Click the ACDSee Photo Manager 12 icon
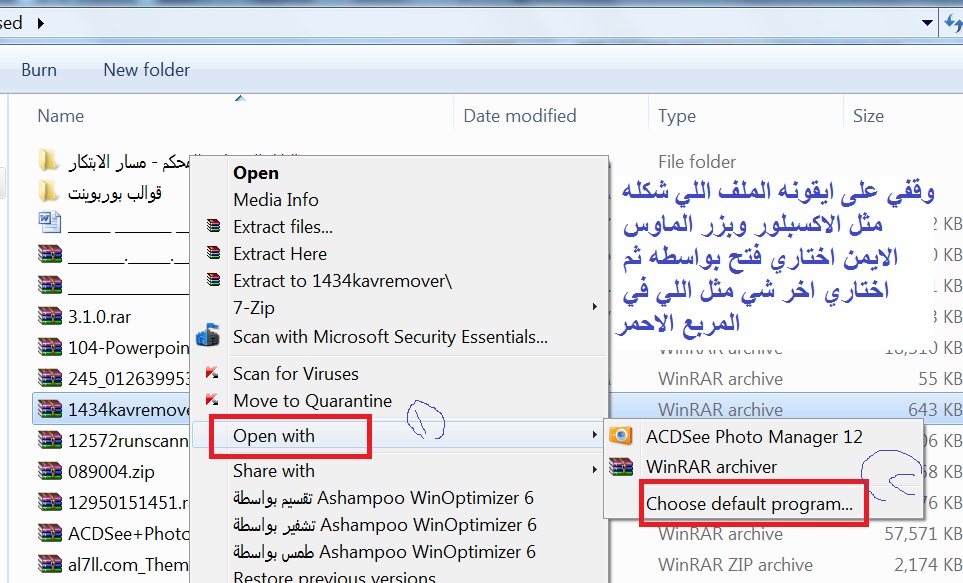This screenshot has height=583, width=963. coord(620,436)
